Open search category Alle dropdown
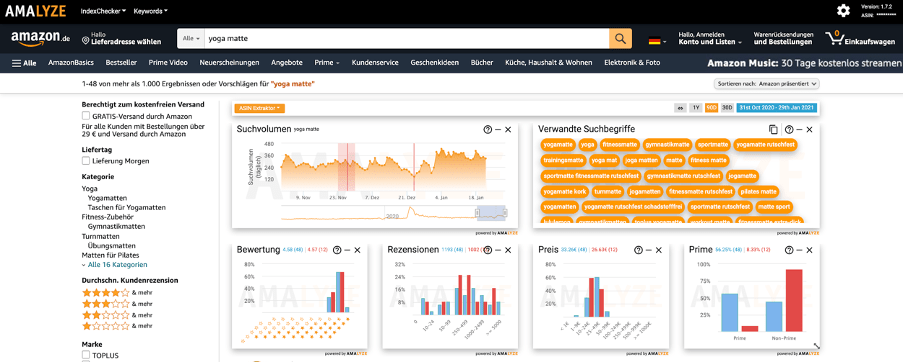Screen dimensions: 904x362 click(x=191, y=39)
